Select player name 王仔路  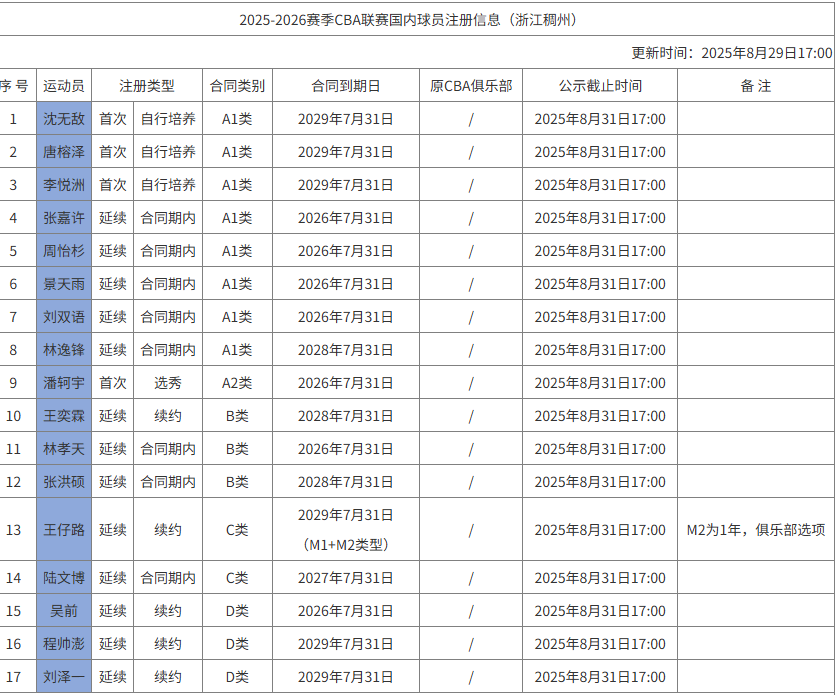click(x=64, y=530)
